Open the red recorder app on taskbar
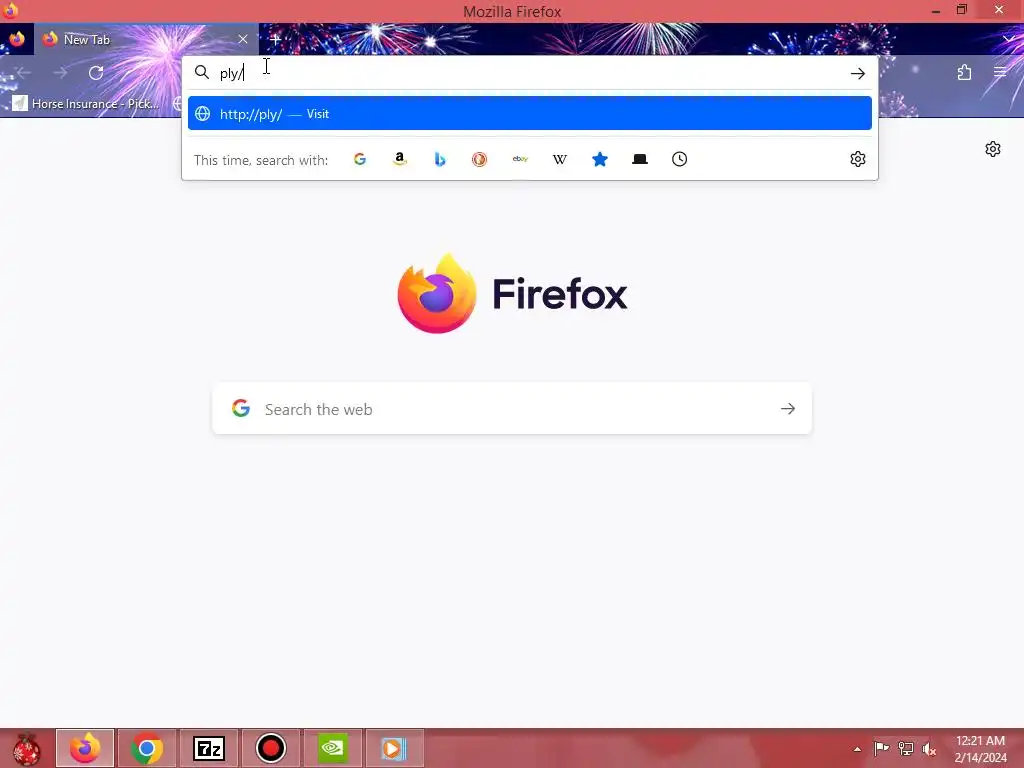1024x768 pixels. click(x=271, y=748)
